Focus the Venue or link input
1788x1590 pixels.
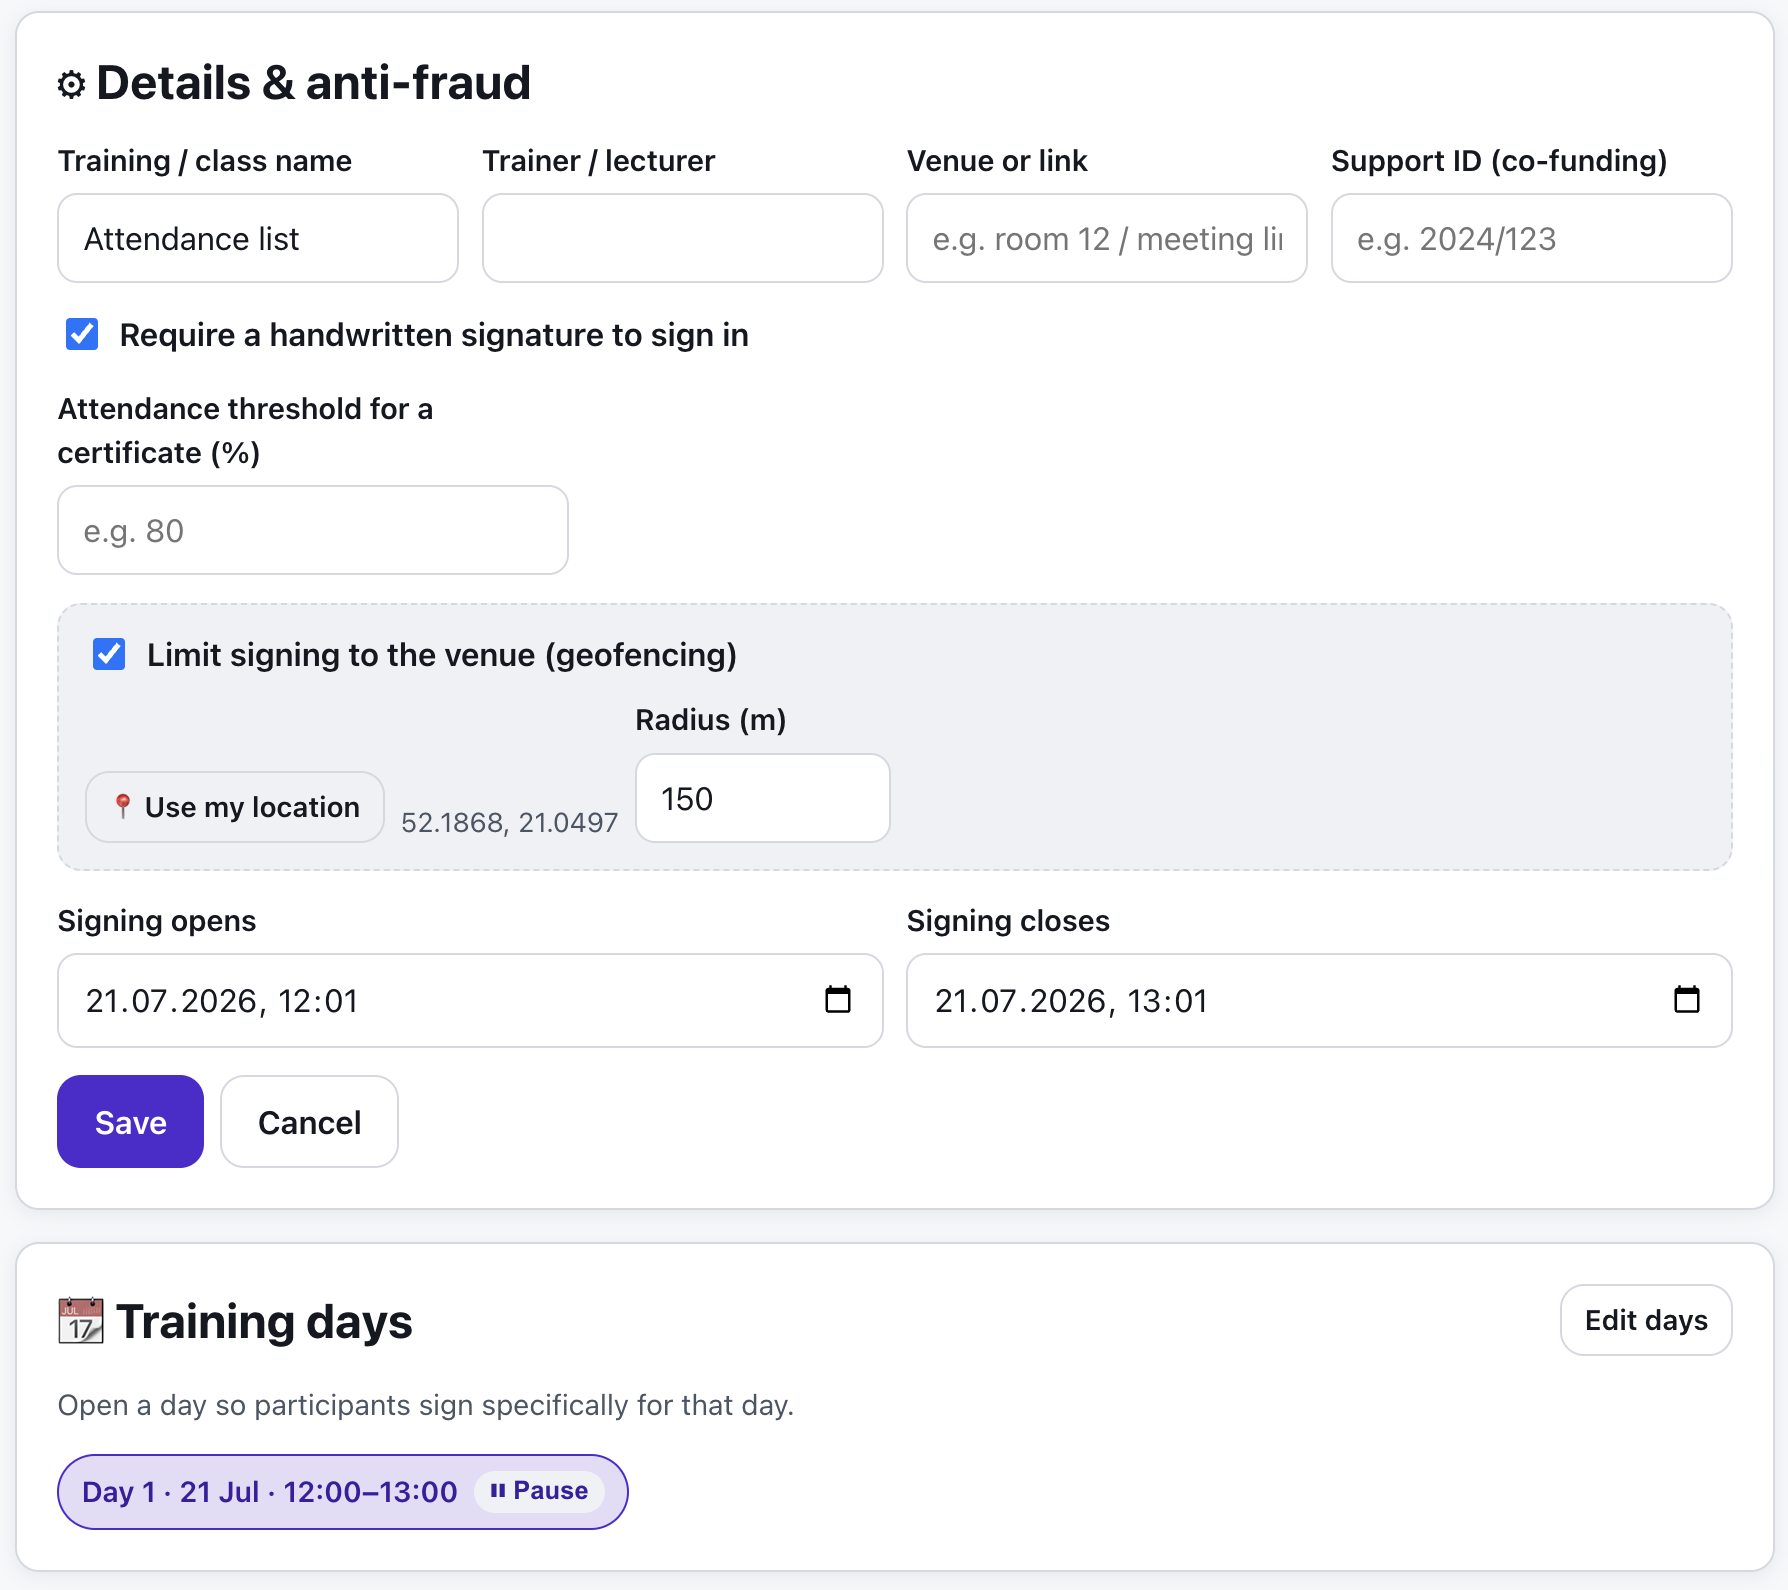click(1107, 238)
